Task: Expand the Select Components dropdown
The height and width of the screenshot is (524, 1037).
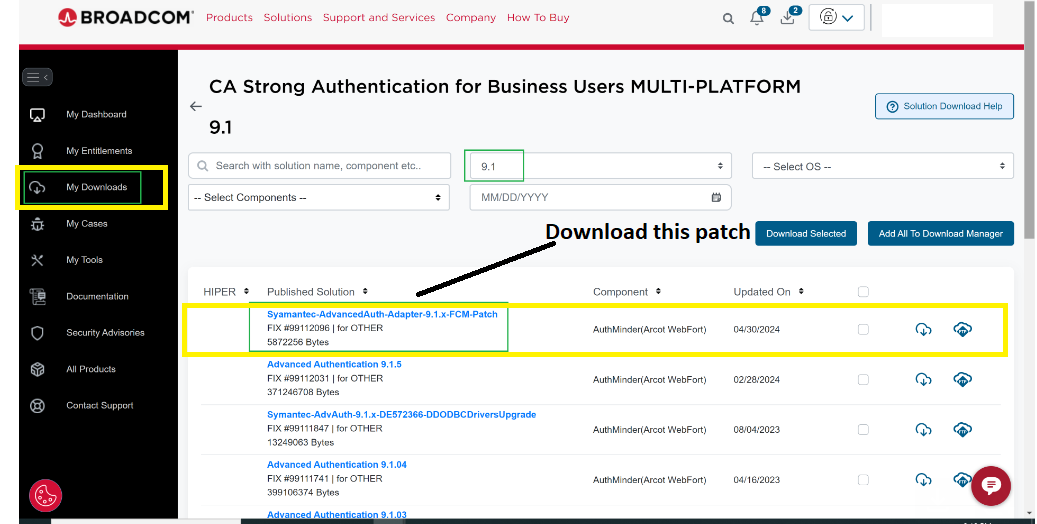Action: click(318, 198)
